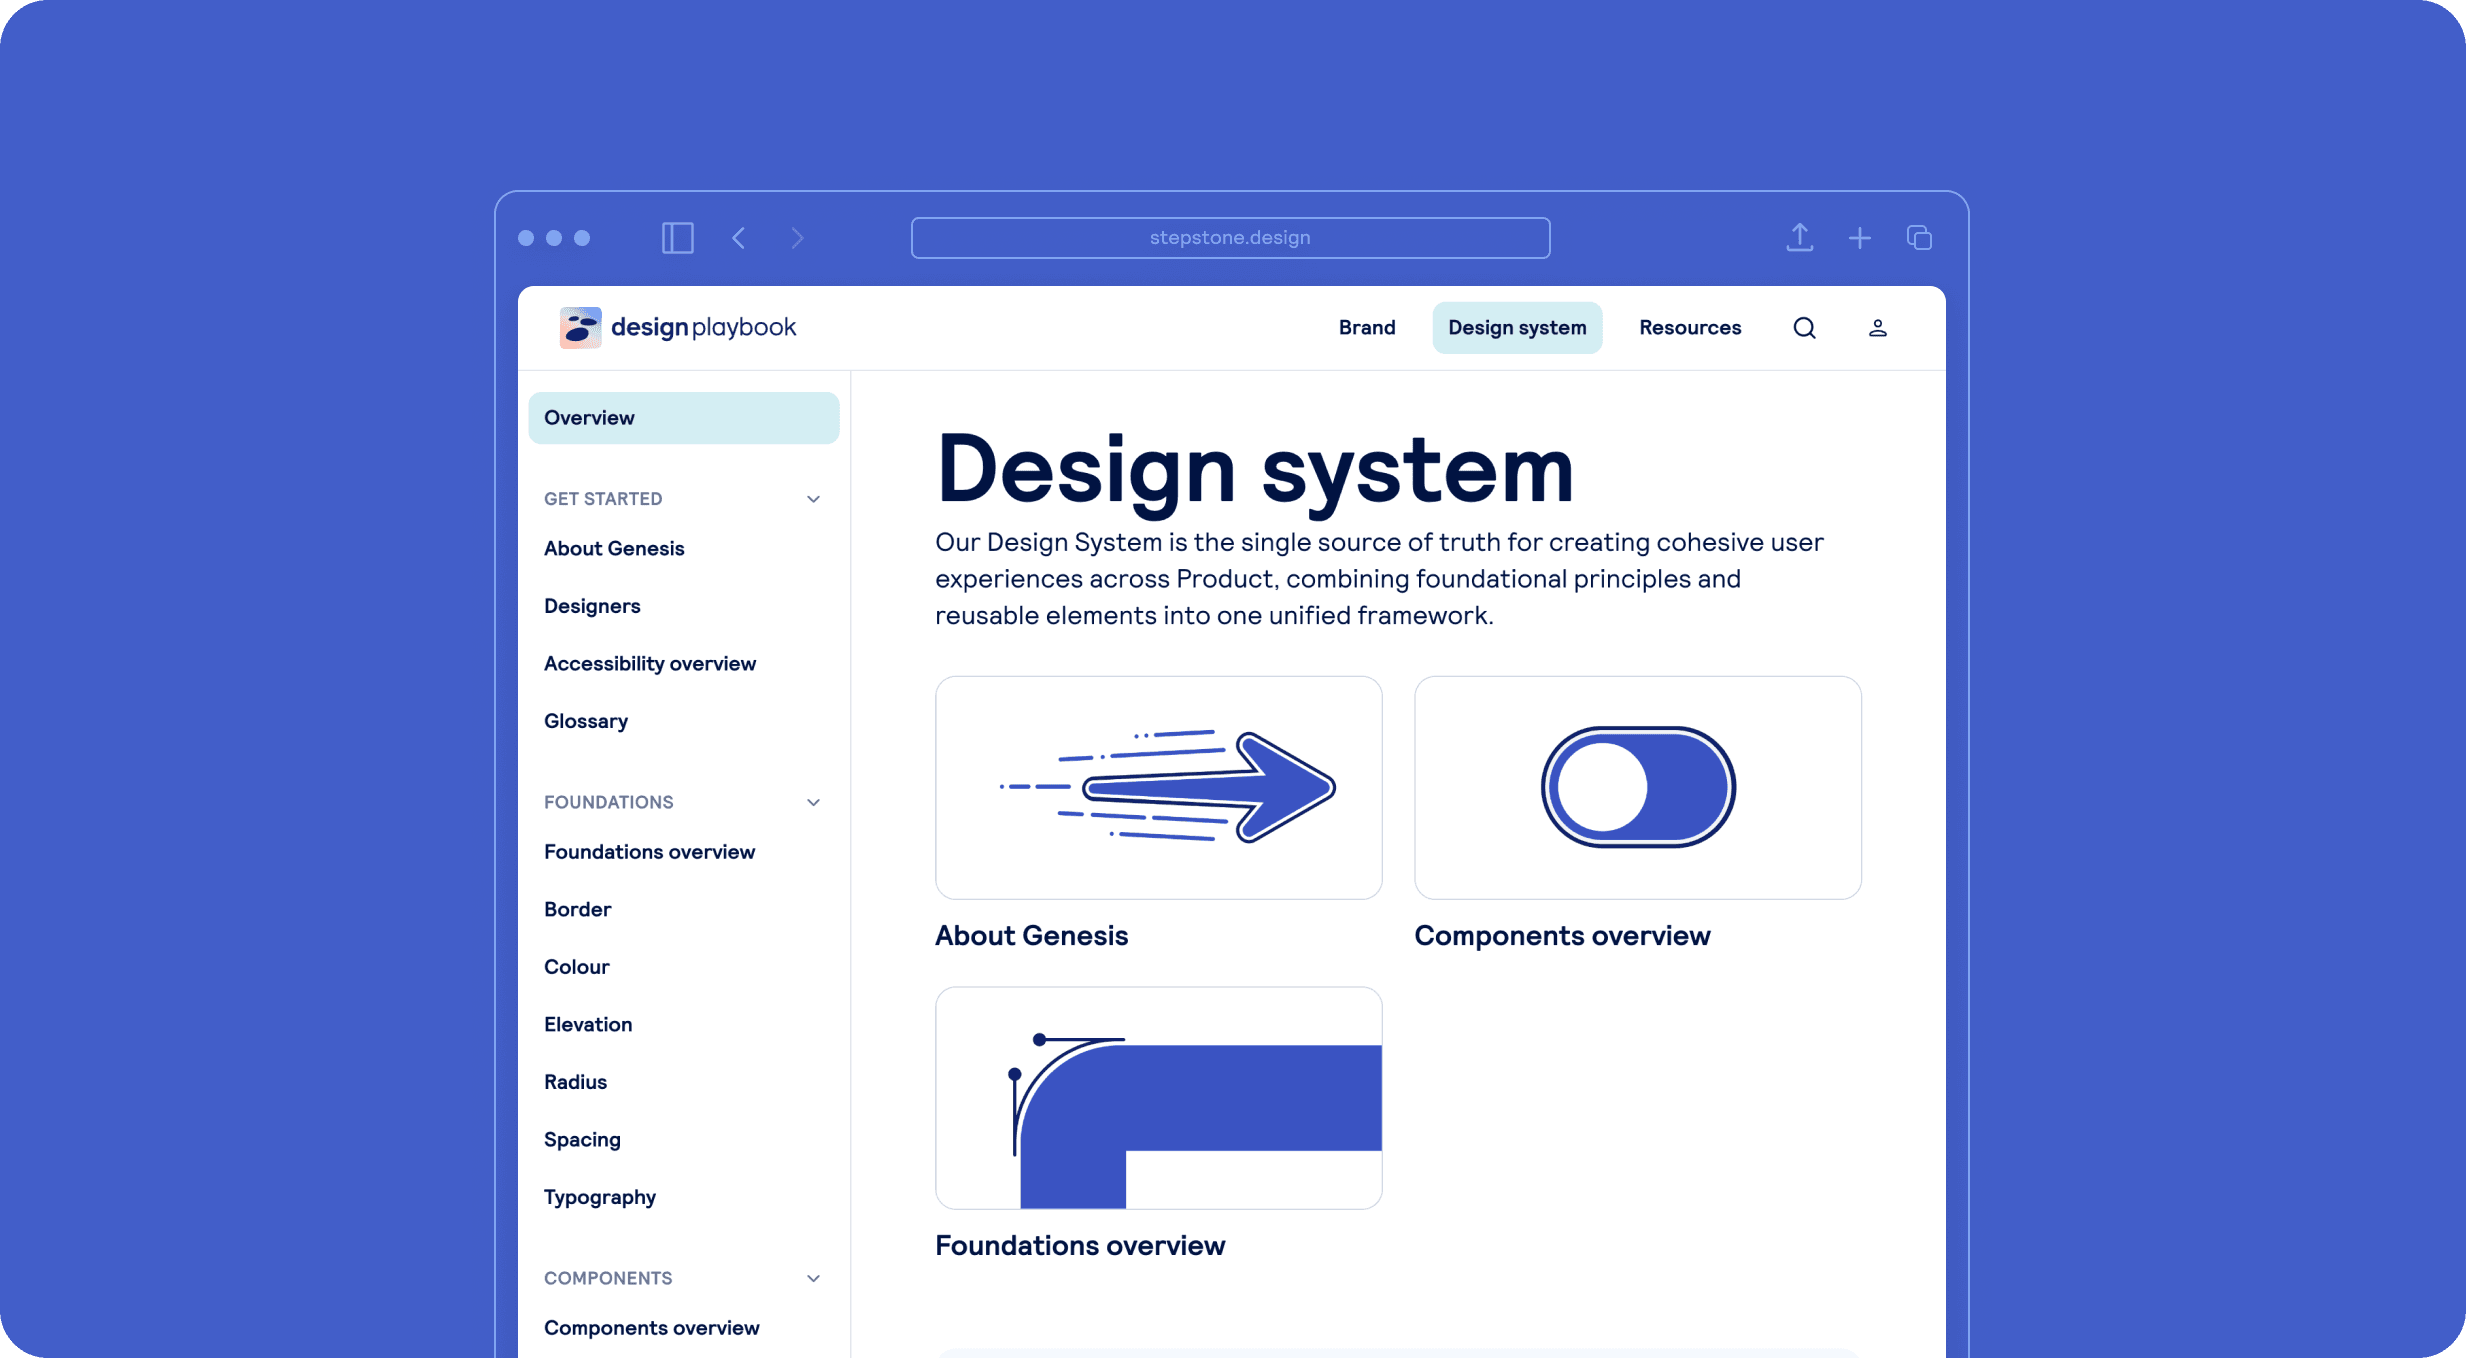Go back with the browser back arrow
This screenshot has width=2466, height=1358.
click(739, 238)
